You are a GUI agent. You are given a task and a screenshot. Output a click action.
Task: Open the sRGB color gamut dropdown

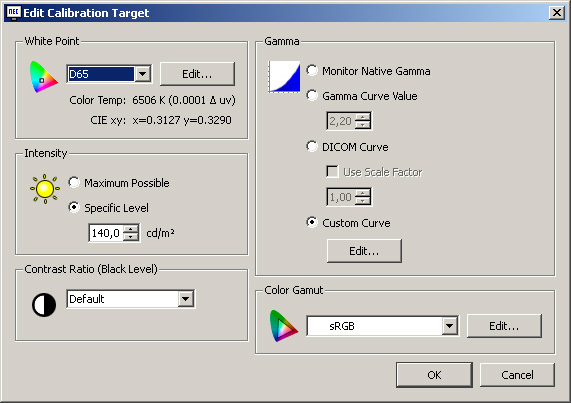450,326
